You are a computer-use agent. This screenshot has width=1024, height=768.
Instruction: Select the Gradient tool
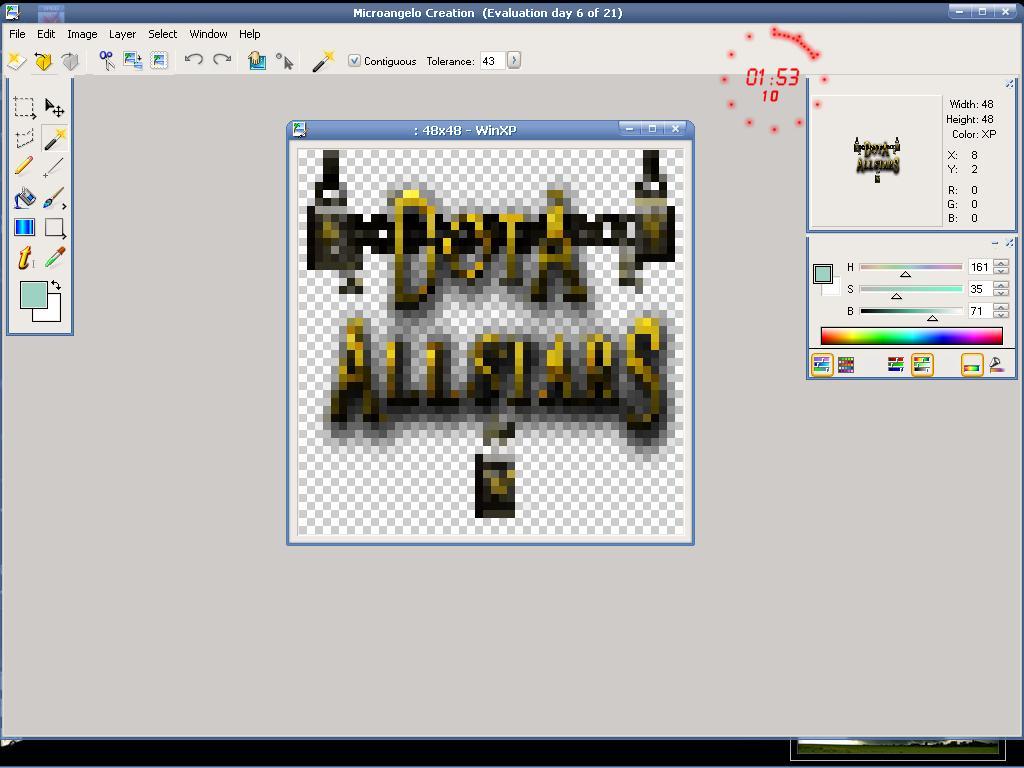click(x=24, y=227)
